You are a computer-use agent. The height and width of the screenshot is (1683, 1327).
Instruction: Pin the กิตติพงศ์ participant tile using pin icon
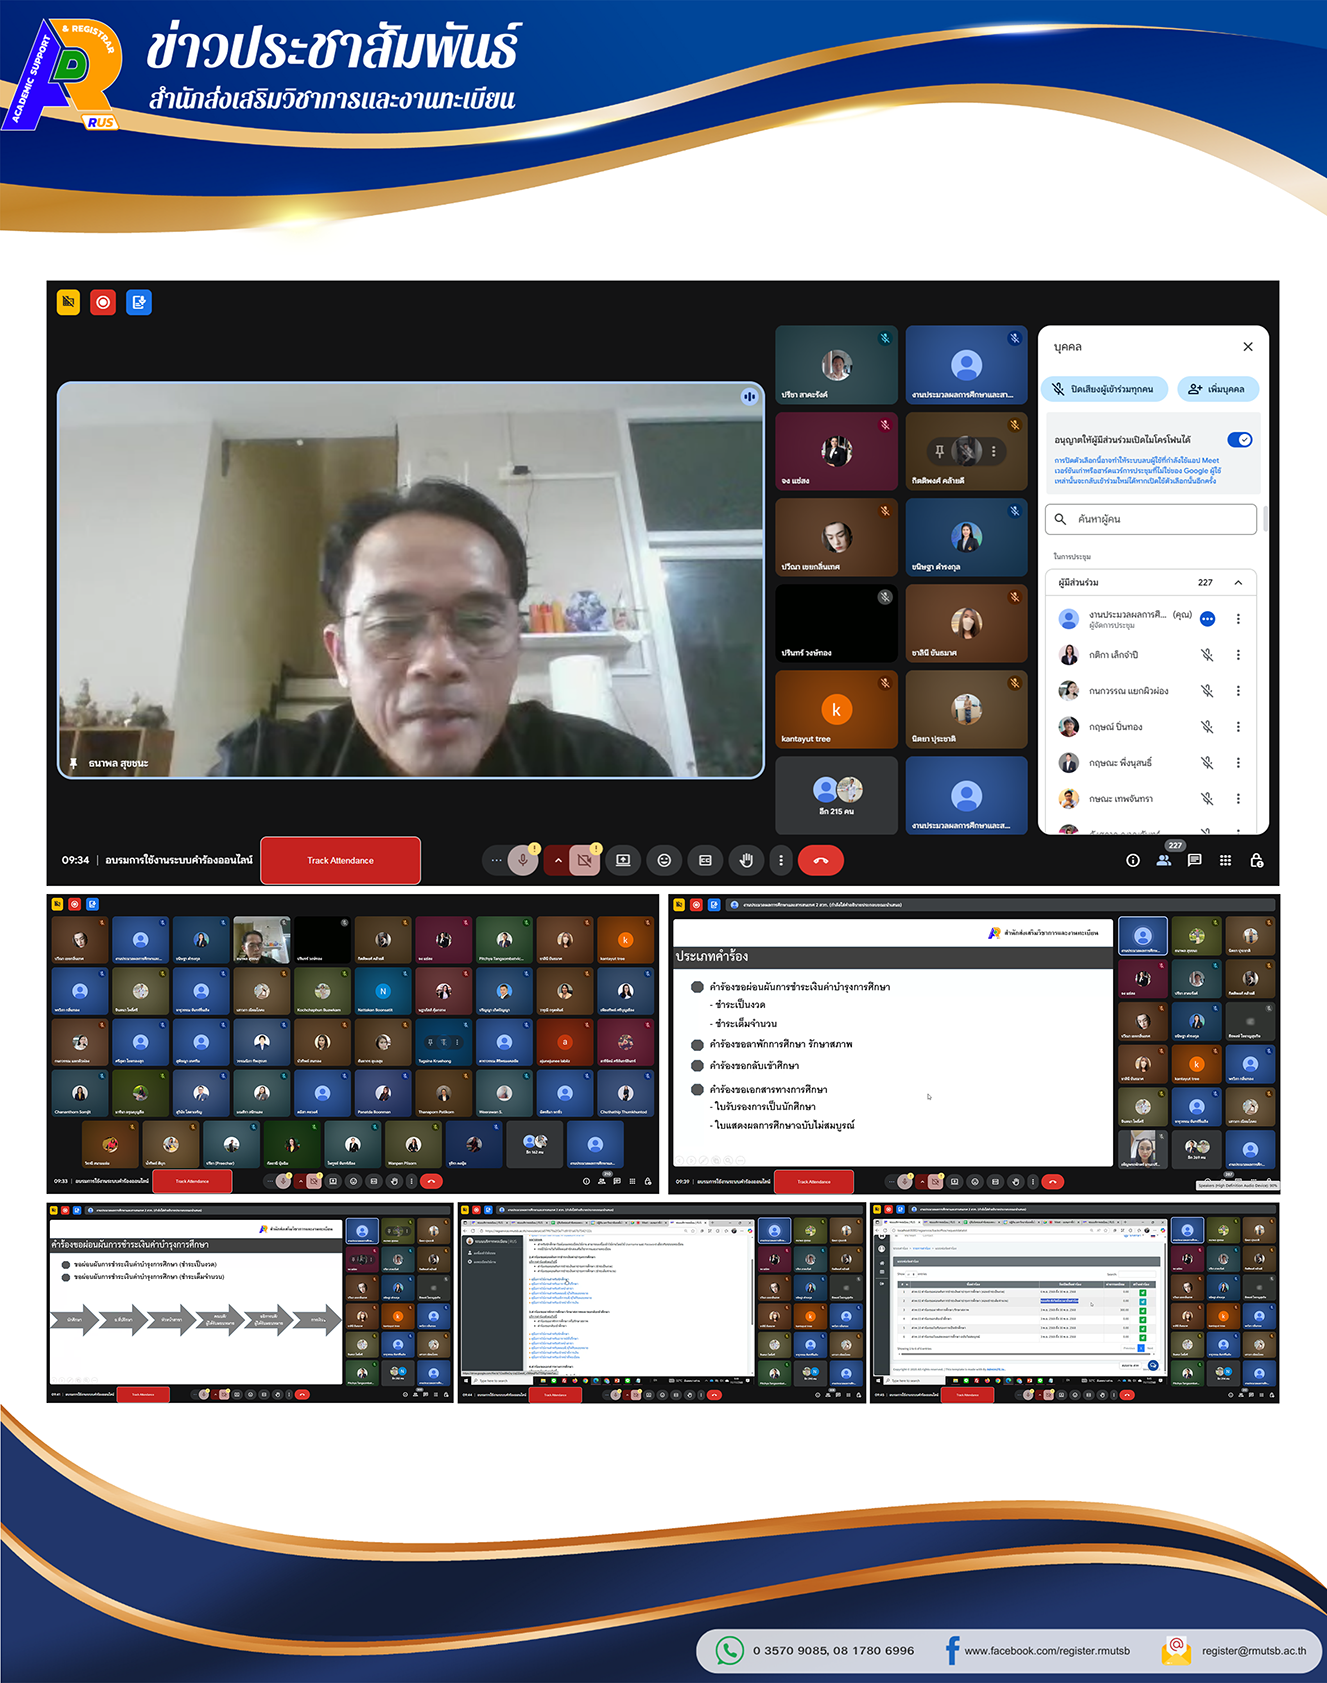point(939,451)
